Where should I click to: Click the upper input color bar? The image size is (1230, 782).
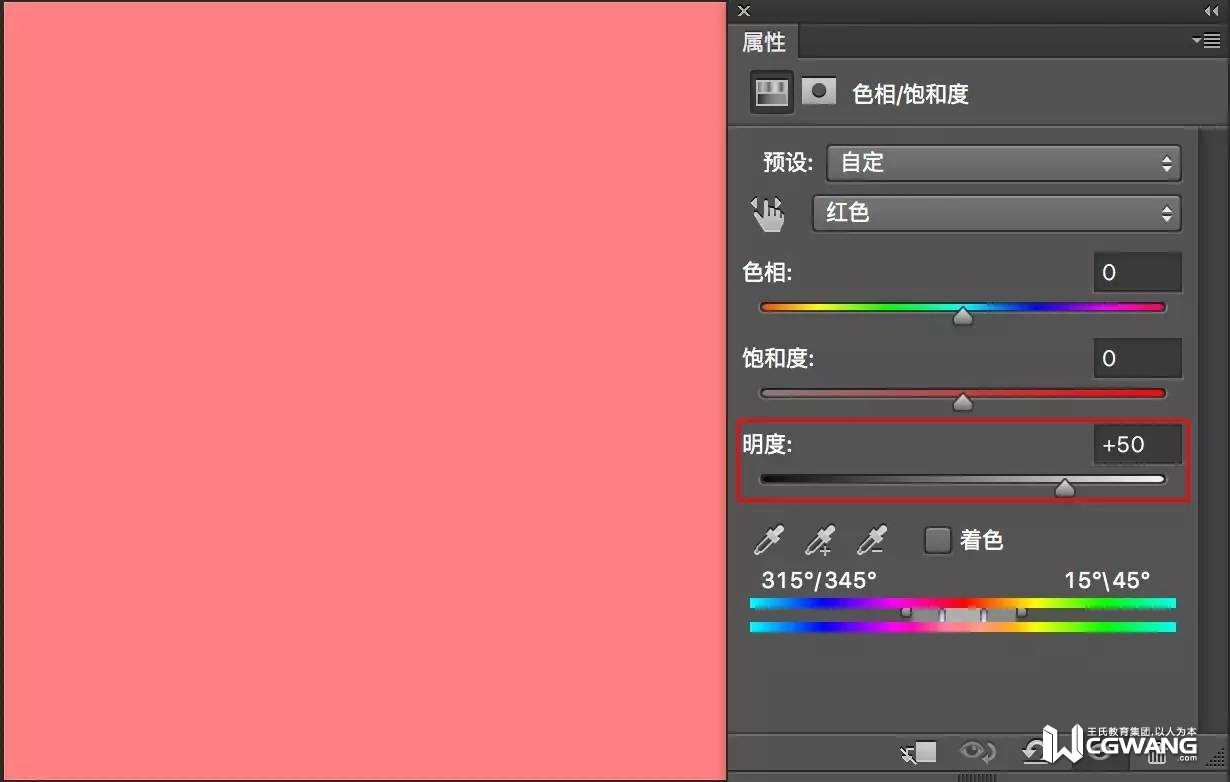962,603
